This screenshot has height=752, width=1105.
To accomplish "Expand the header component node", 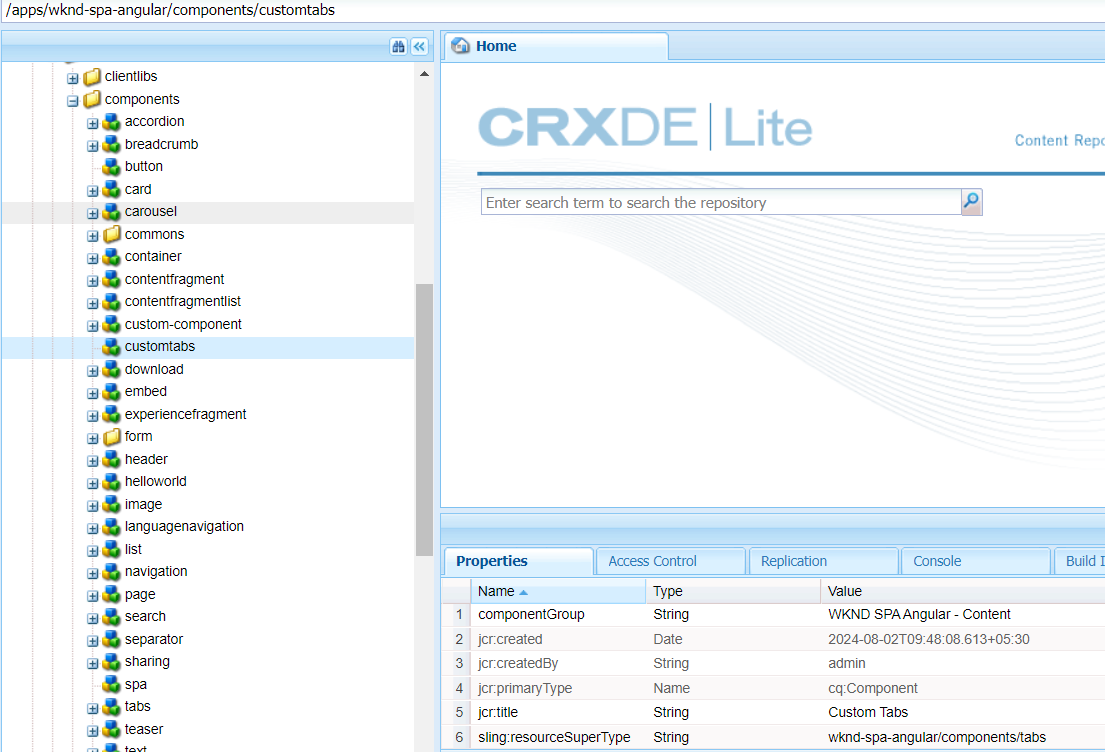I will 92,459.
